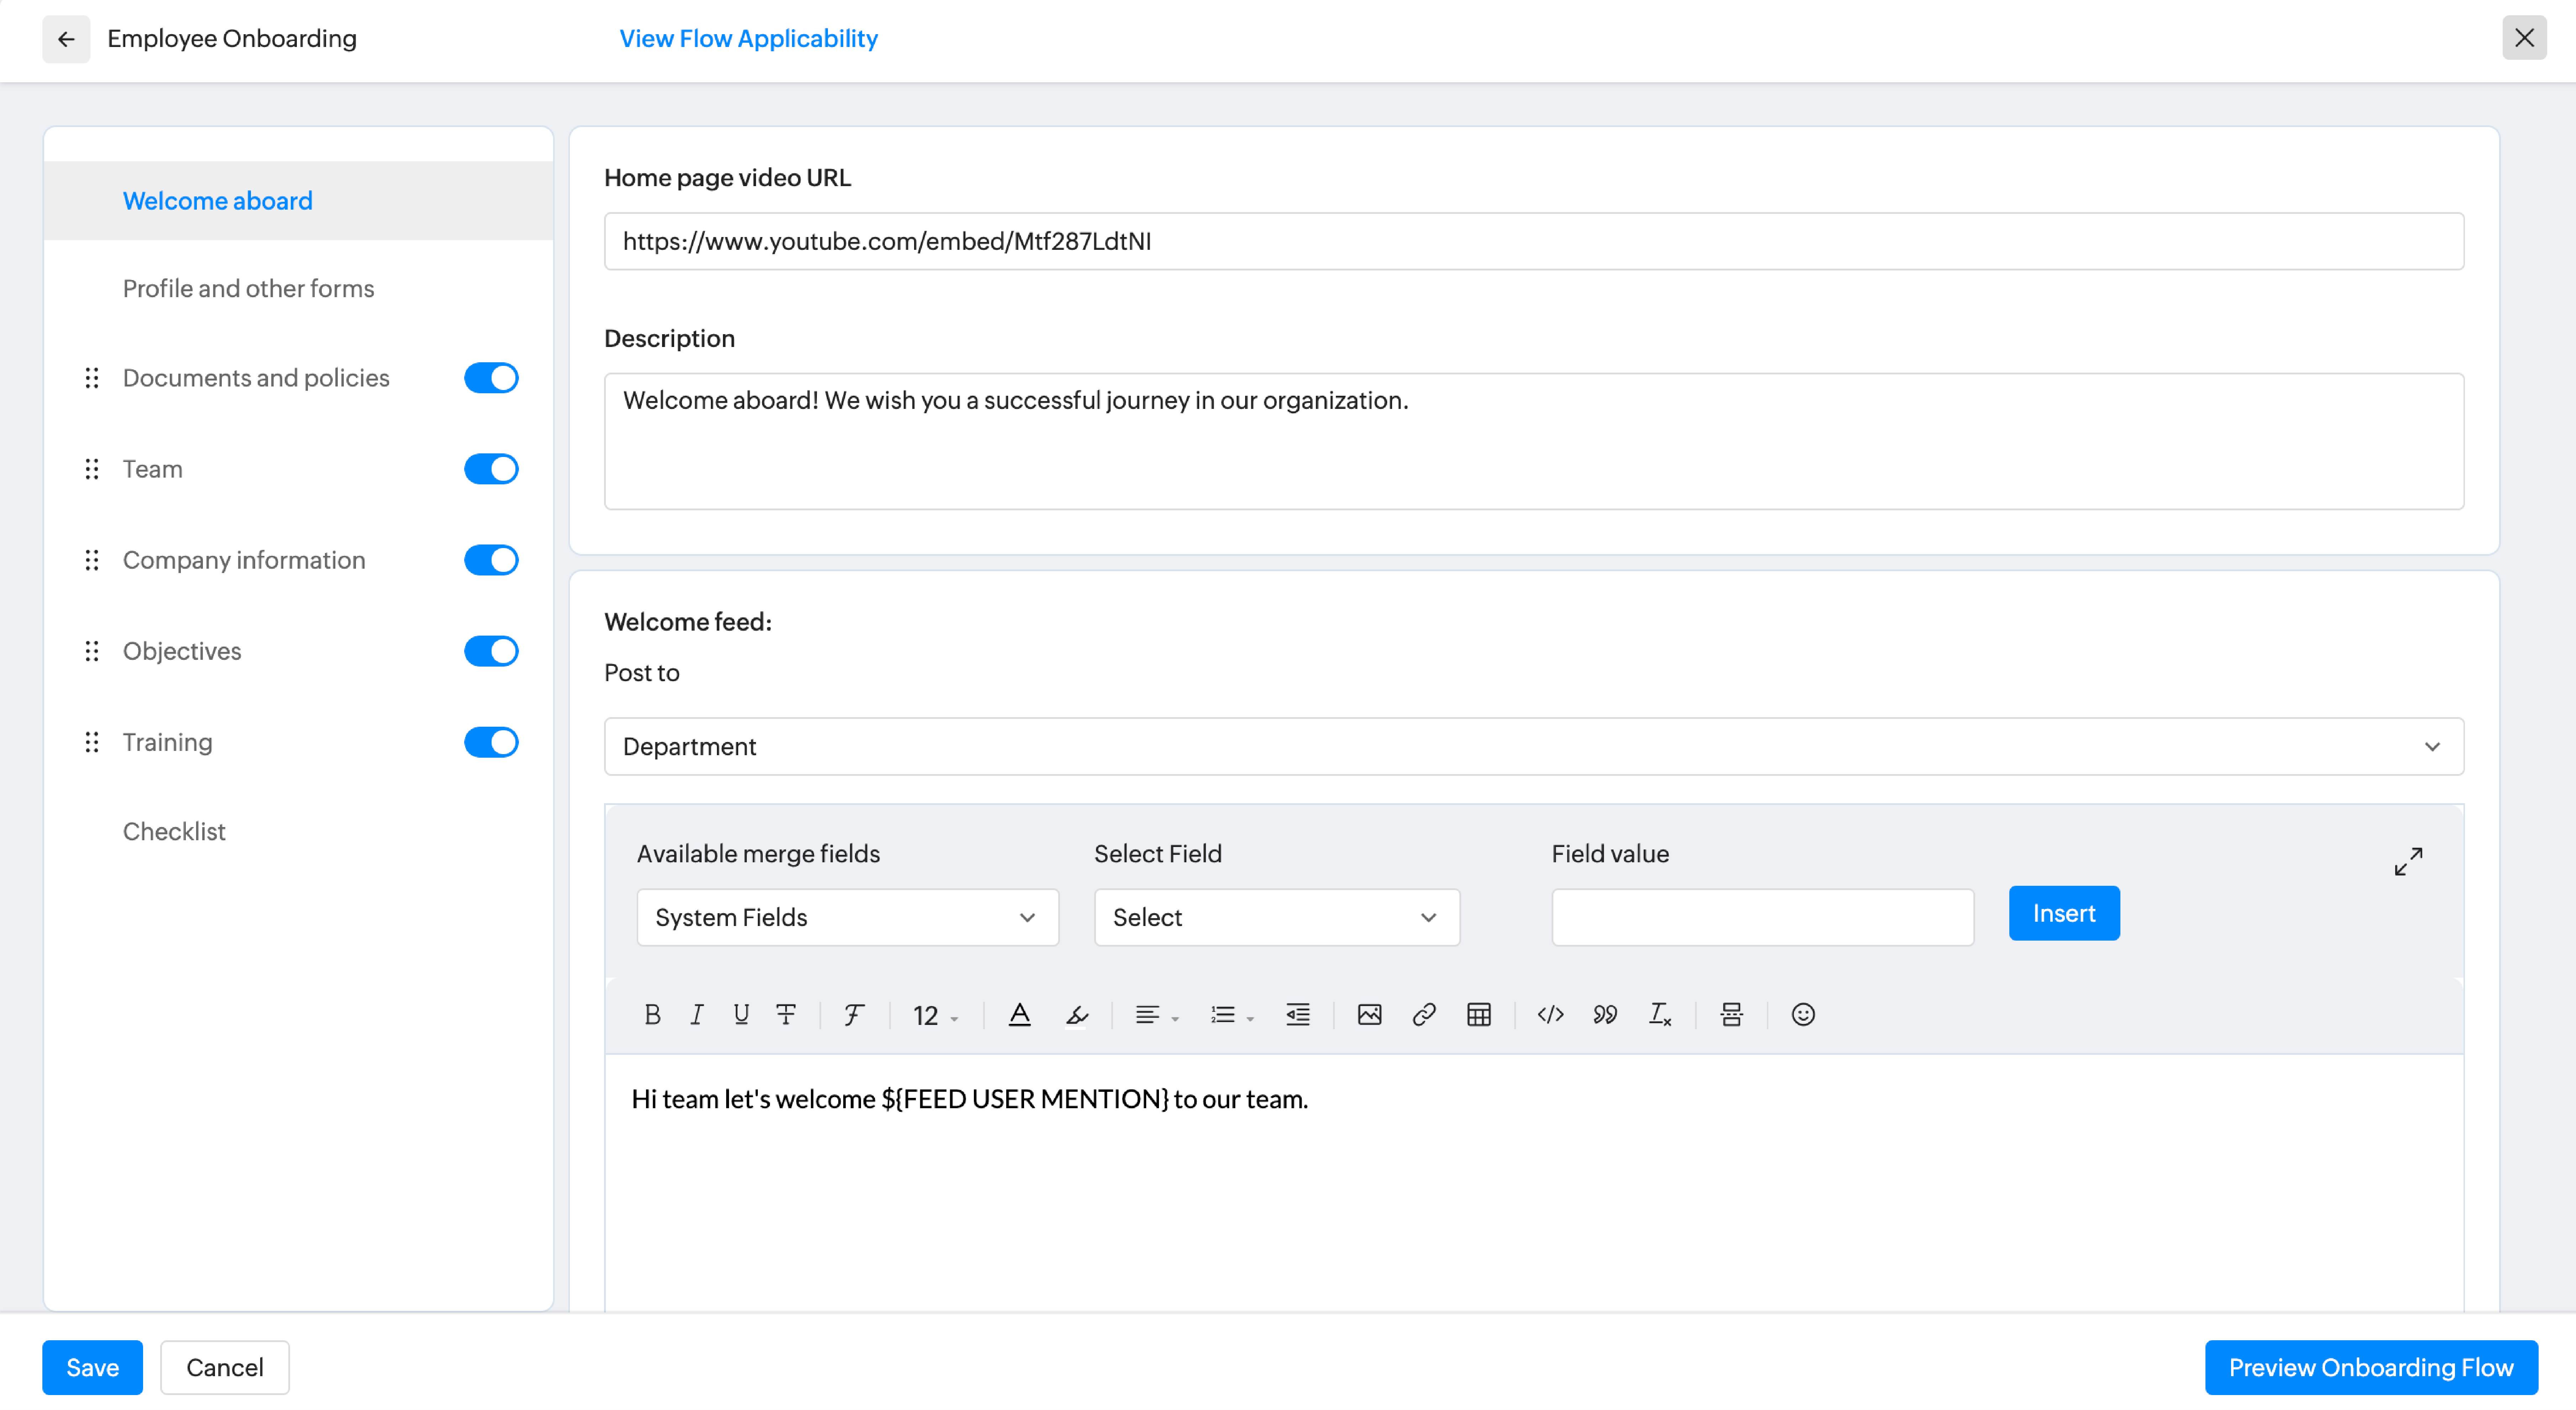Toggle the Training section off
Screen dimensions: 2576x1410
(491, 742)
